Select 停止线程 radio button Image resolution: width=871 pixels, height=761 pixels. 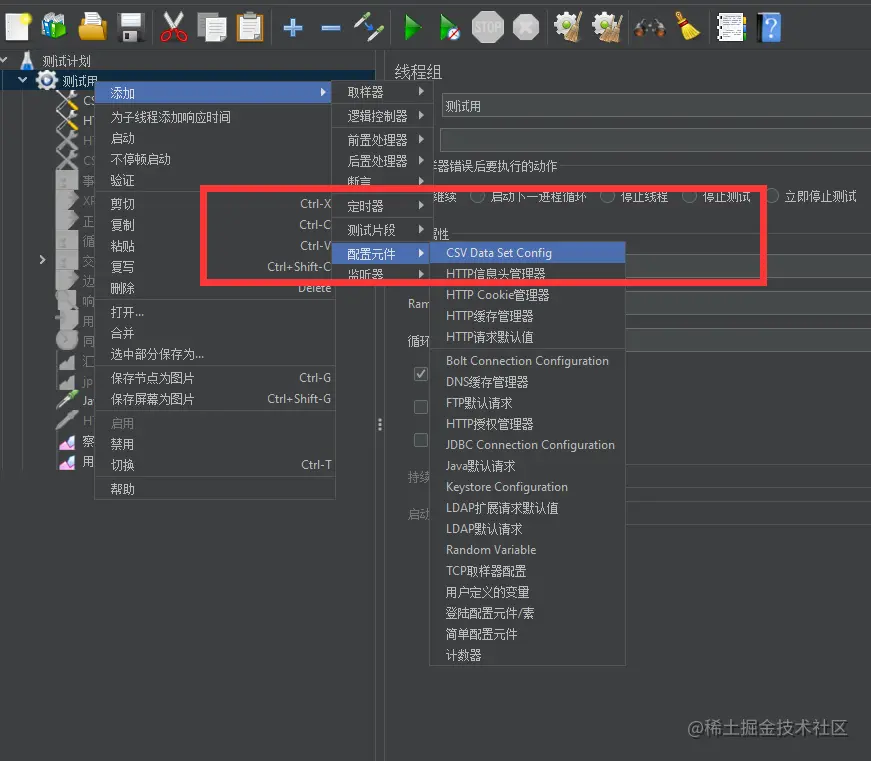607,196
